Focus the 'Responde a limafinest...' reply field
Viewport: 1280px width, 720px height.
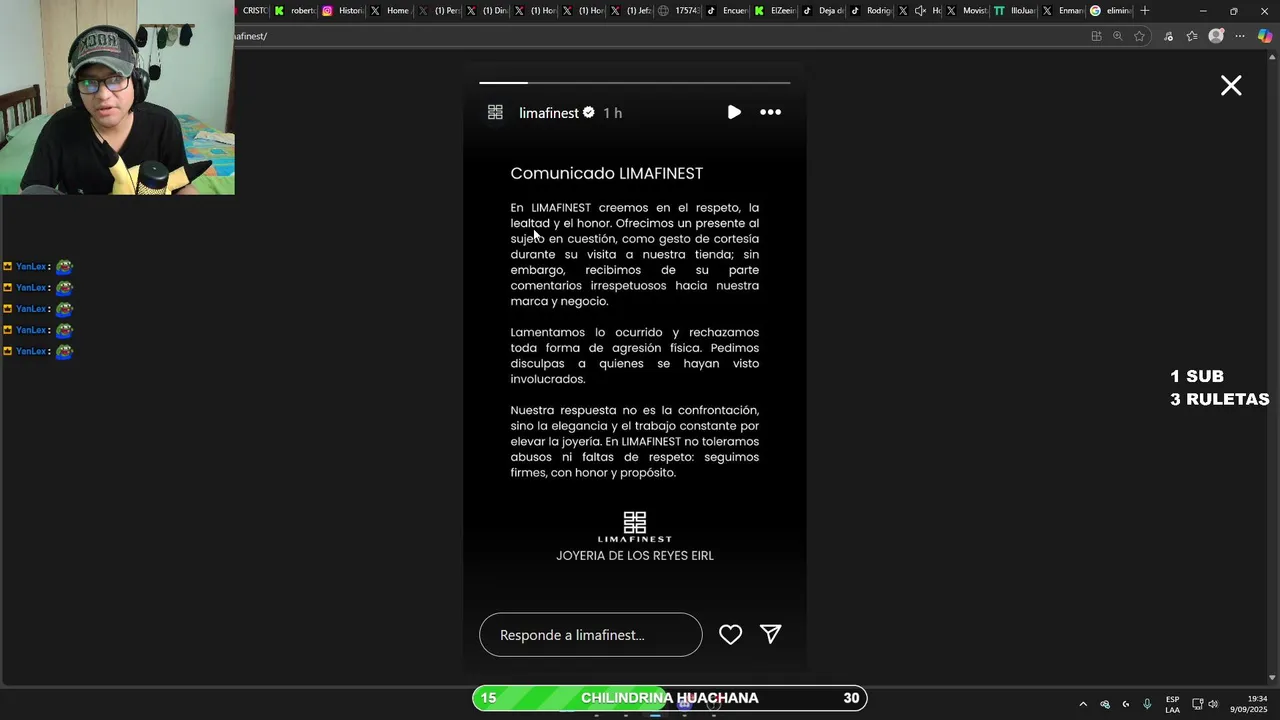tap(590, 635)
